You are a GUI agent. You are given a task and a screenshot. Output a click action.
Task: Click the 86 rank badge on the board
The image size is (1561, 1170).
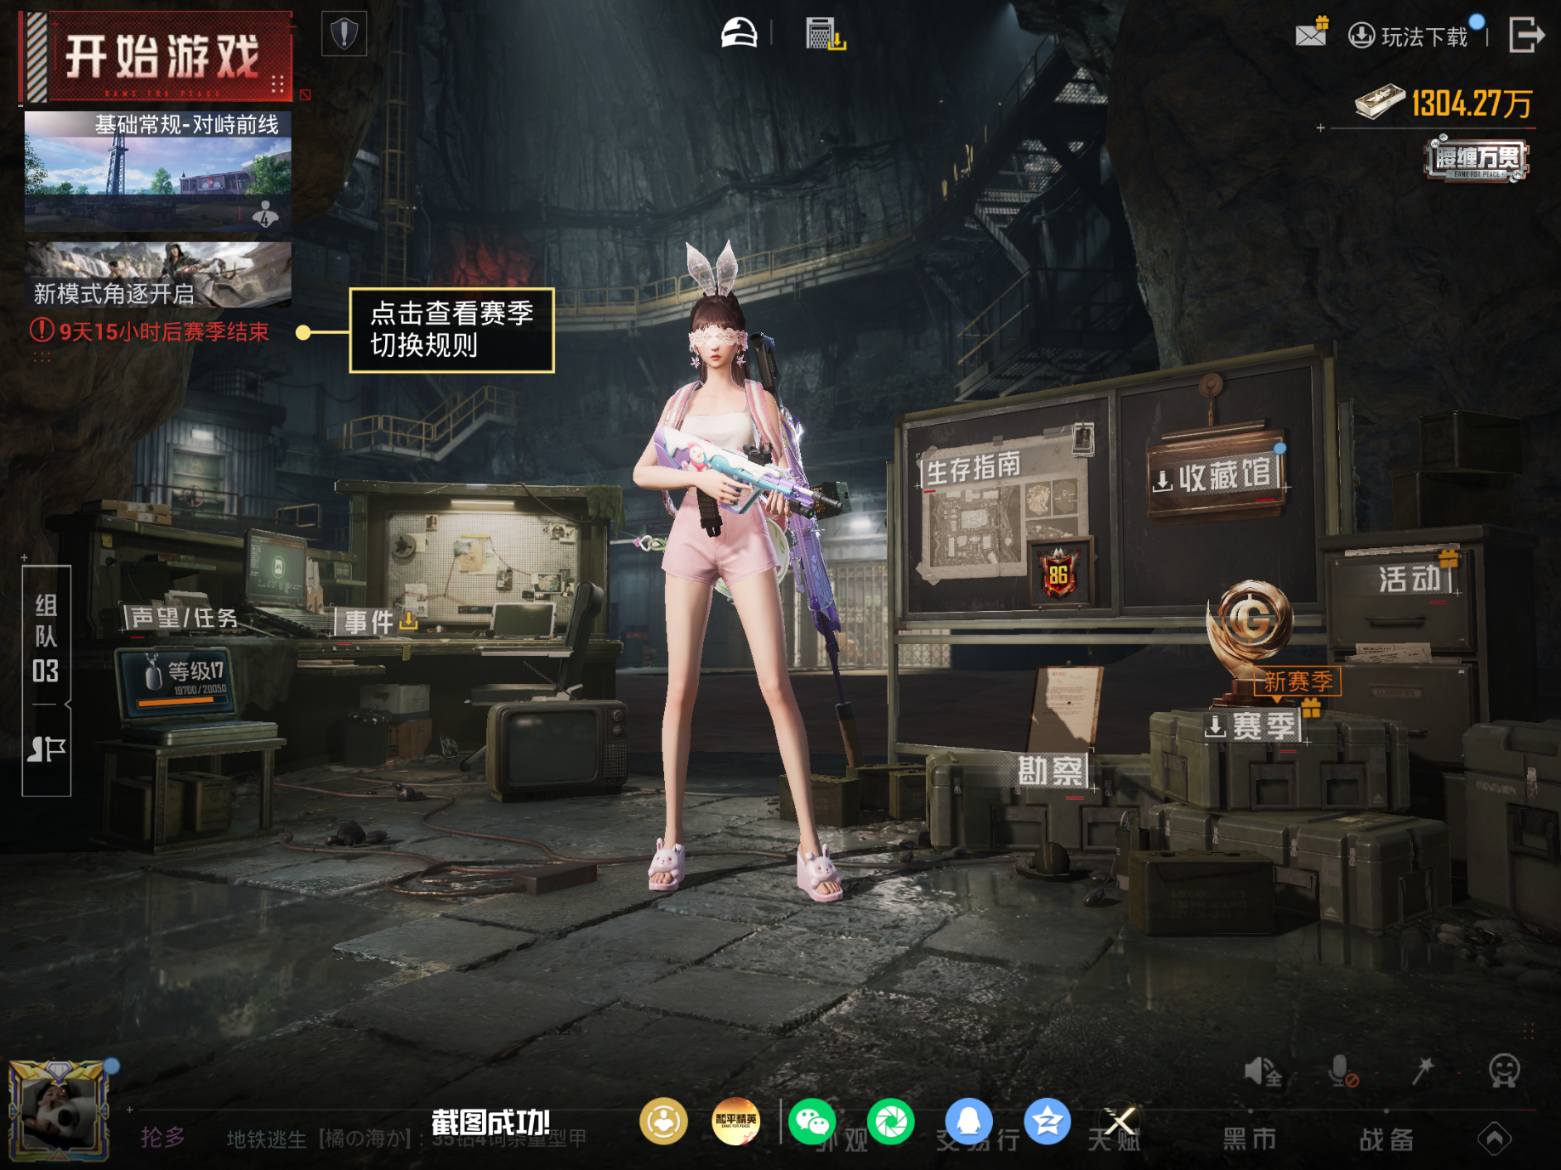(1059, 573)
